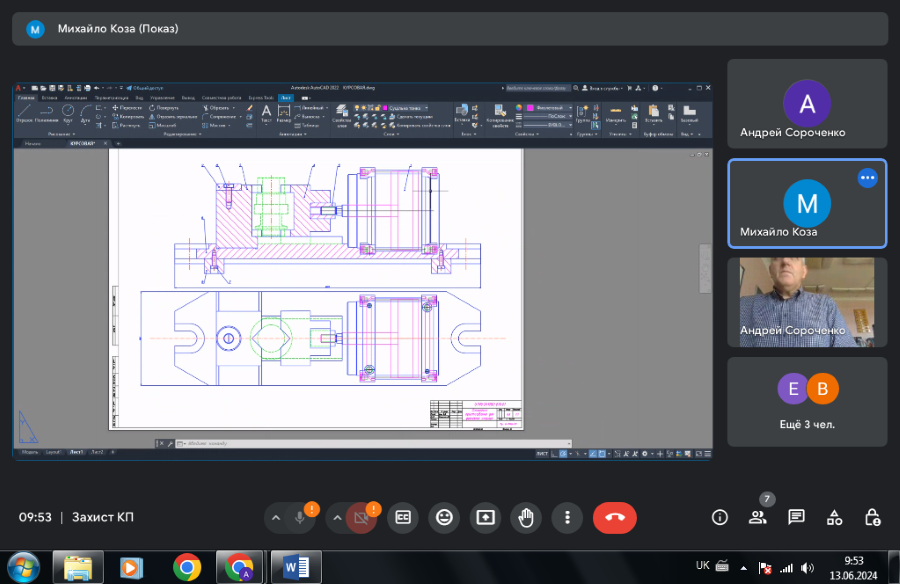Screen dimensions: 900x584
Task: Open Microsoft Word from the taskbar
Action: coord(297,567)
